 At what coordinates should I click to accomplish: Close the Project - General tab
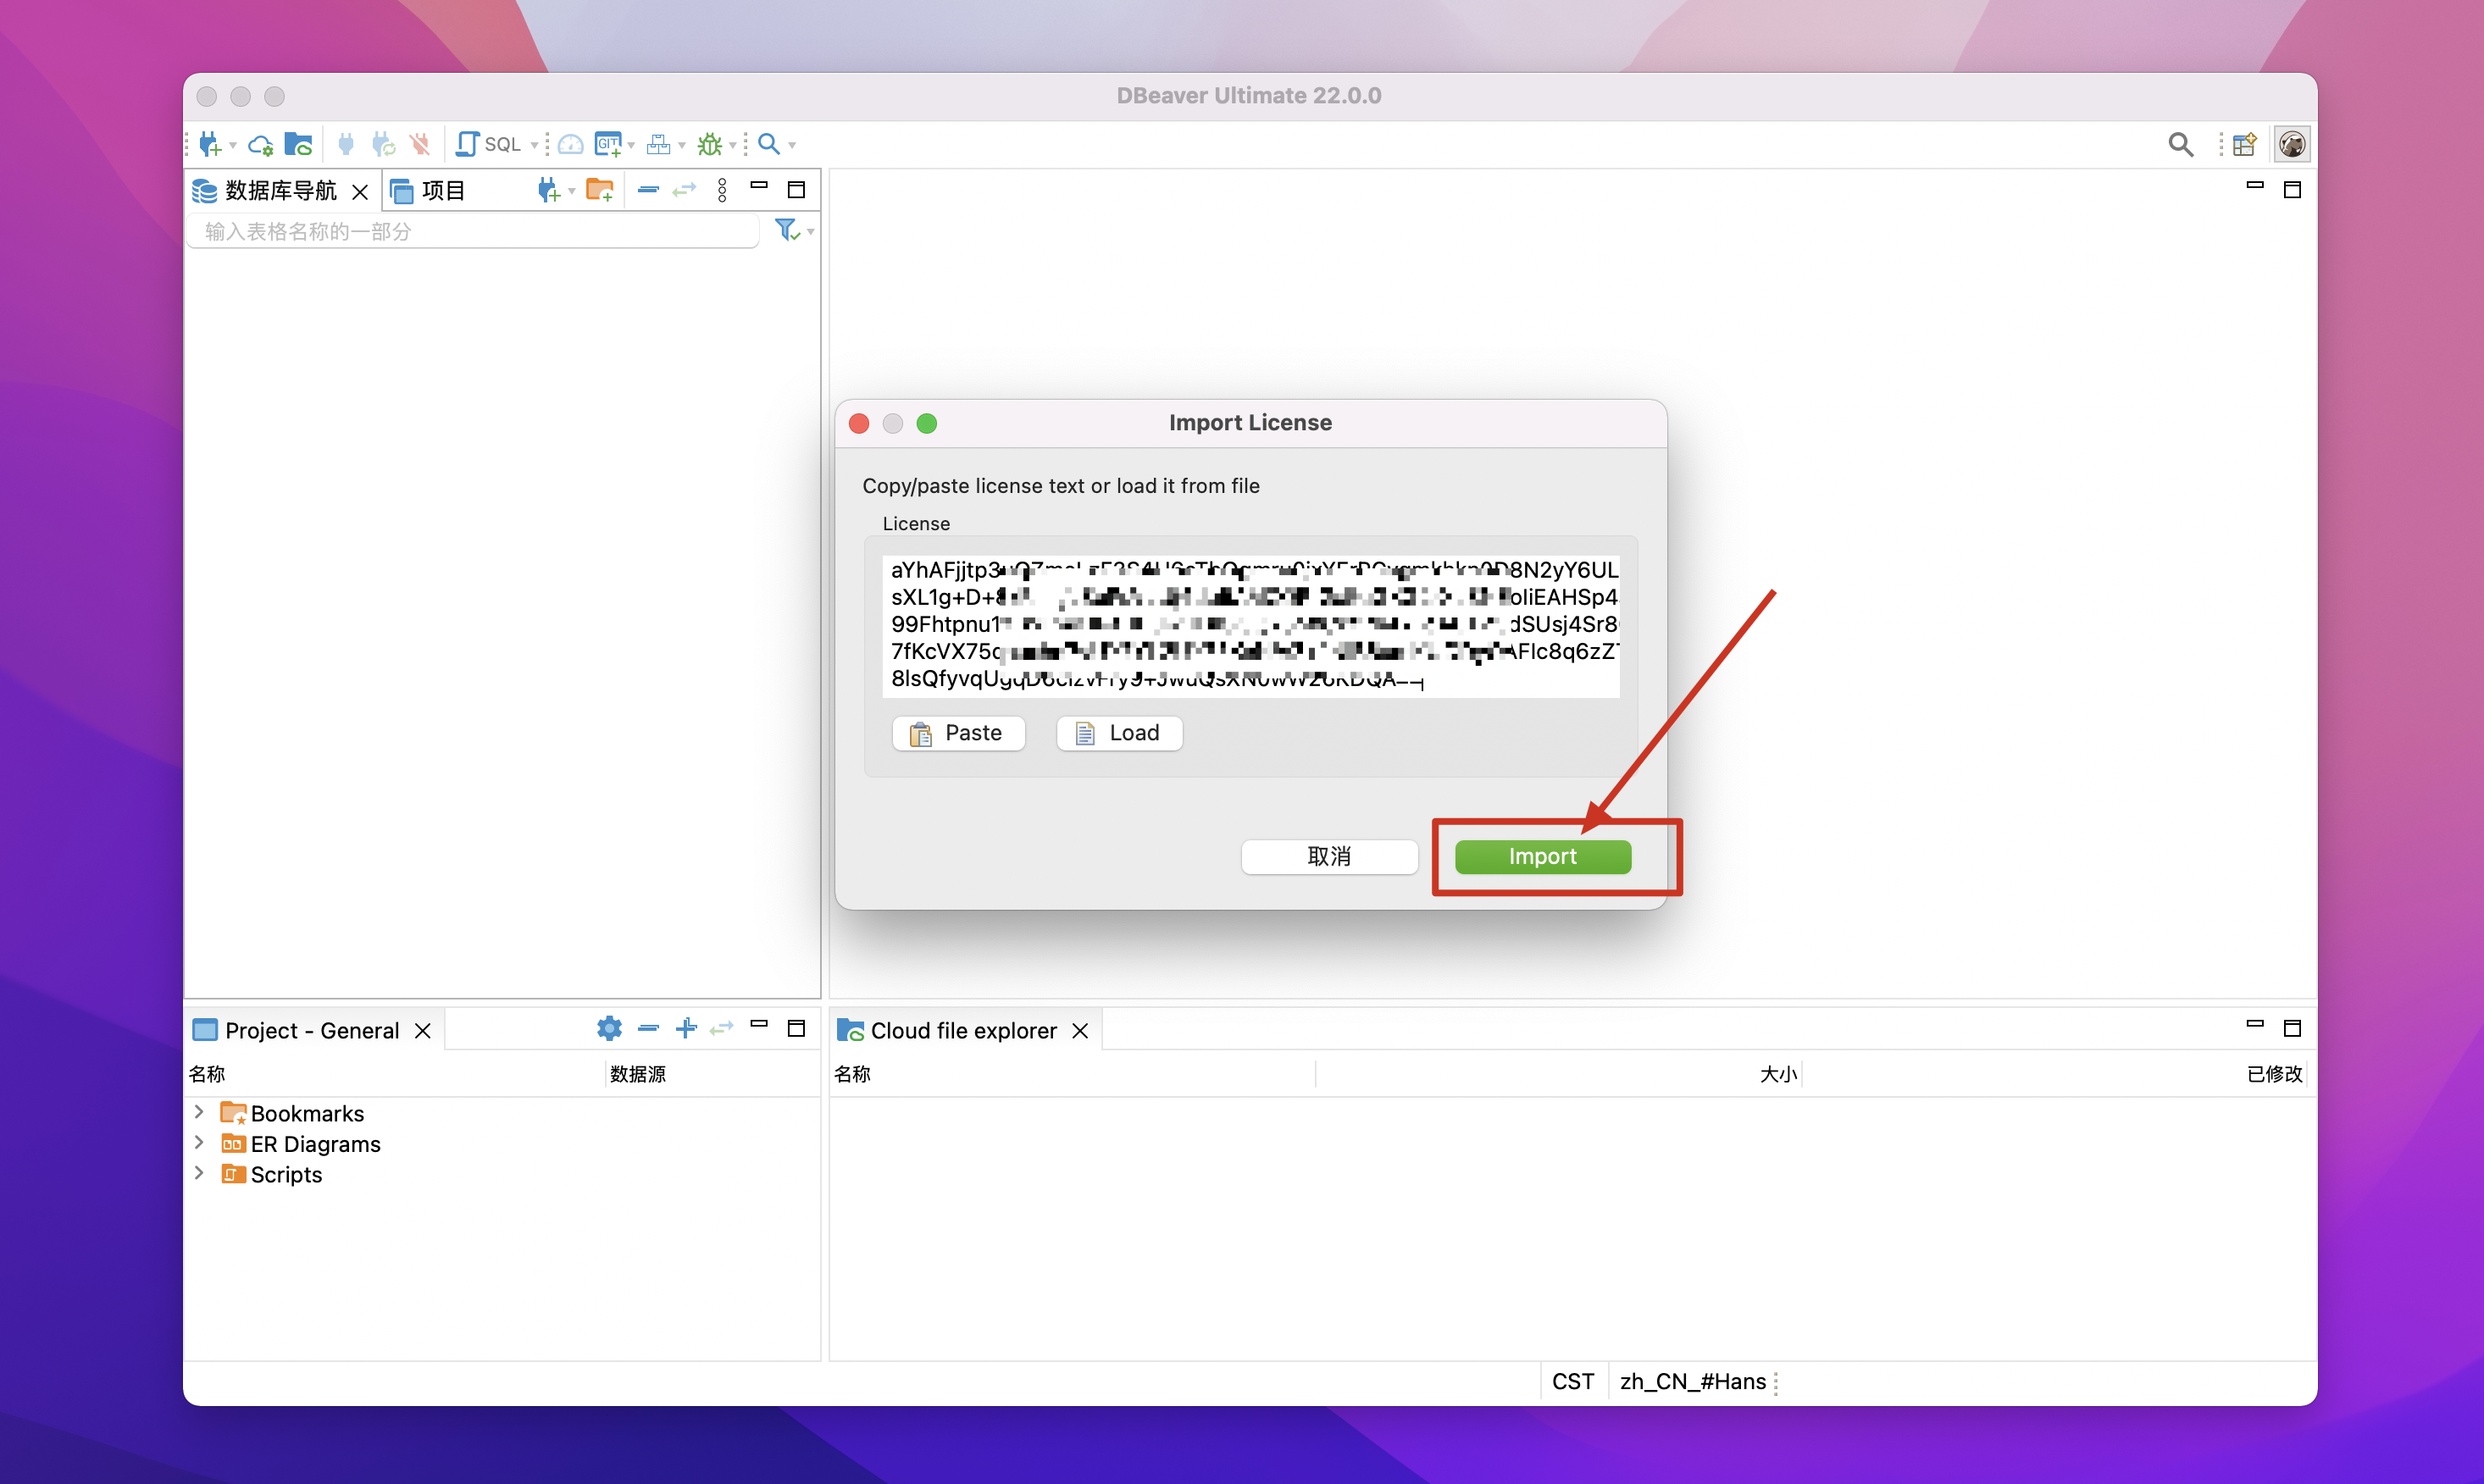click(423, 1031)
